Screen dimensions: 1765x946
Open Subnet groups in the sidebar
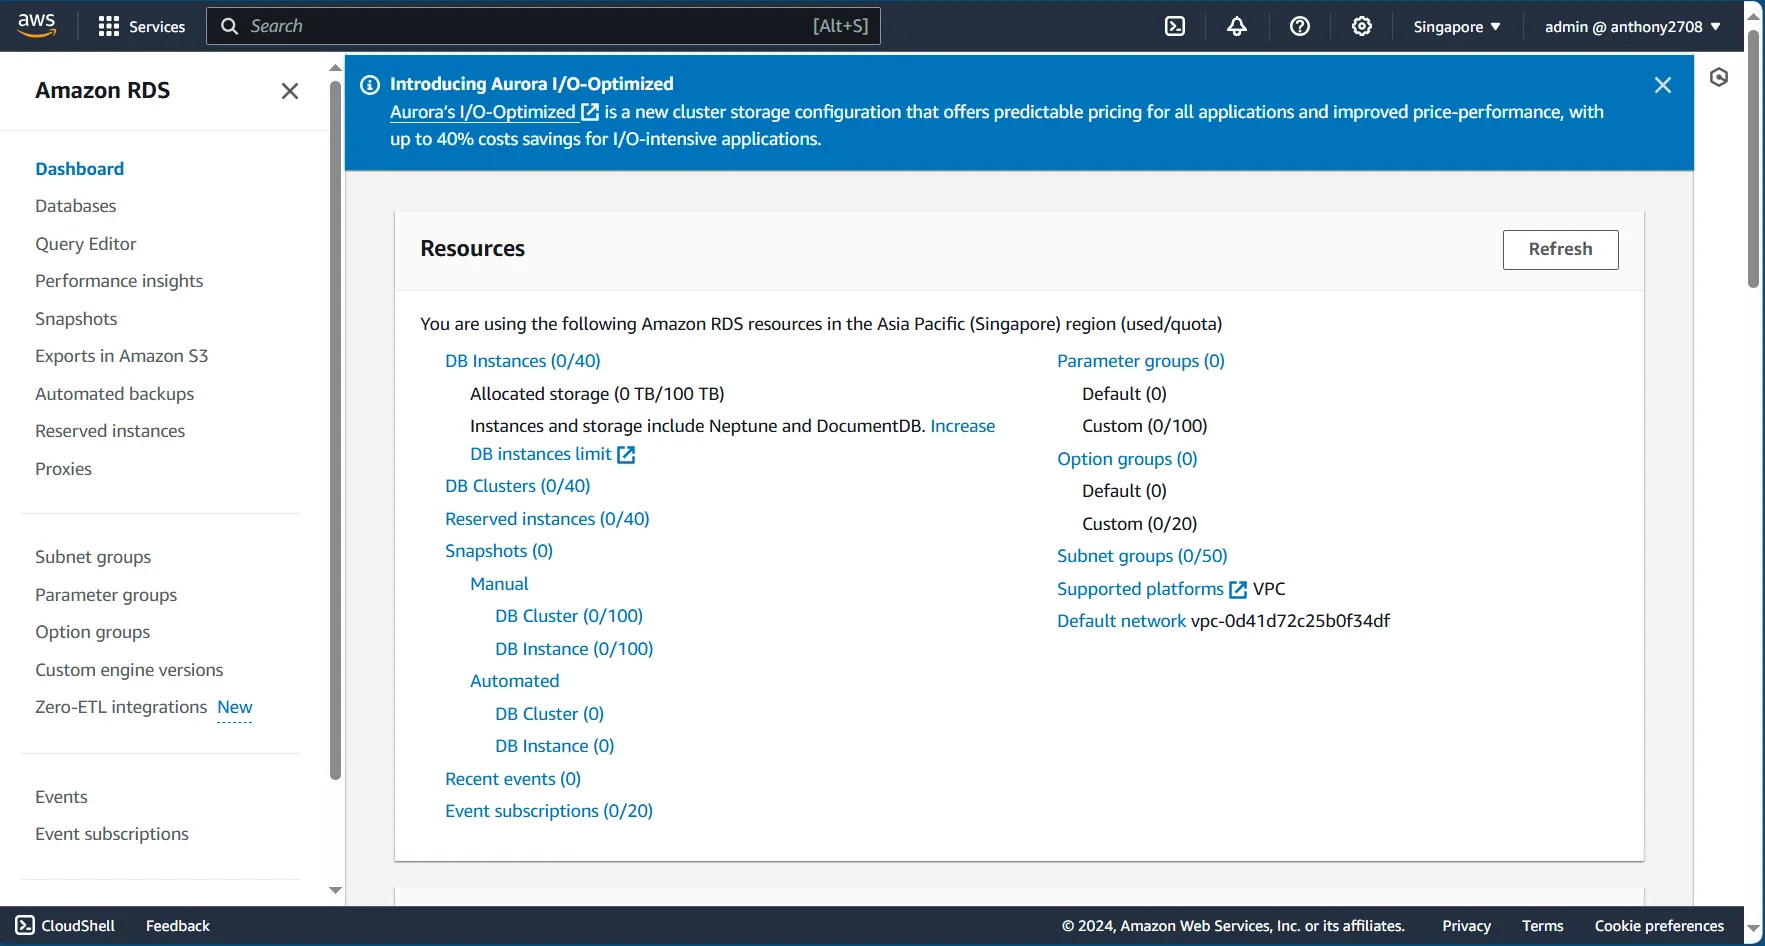point(93,557)
